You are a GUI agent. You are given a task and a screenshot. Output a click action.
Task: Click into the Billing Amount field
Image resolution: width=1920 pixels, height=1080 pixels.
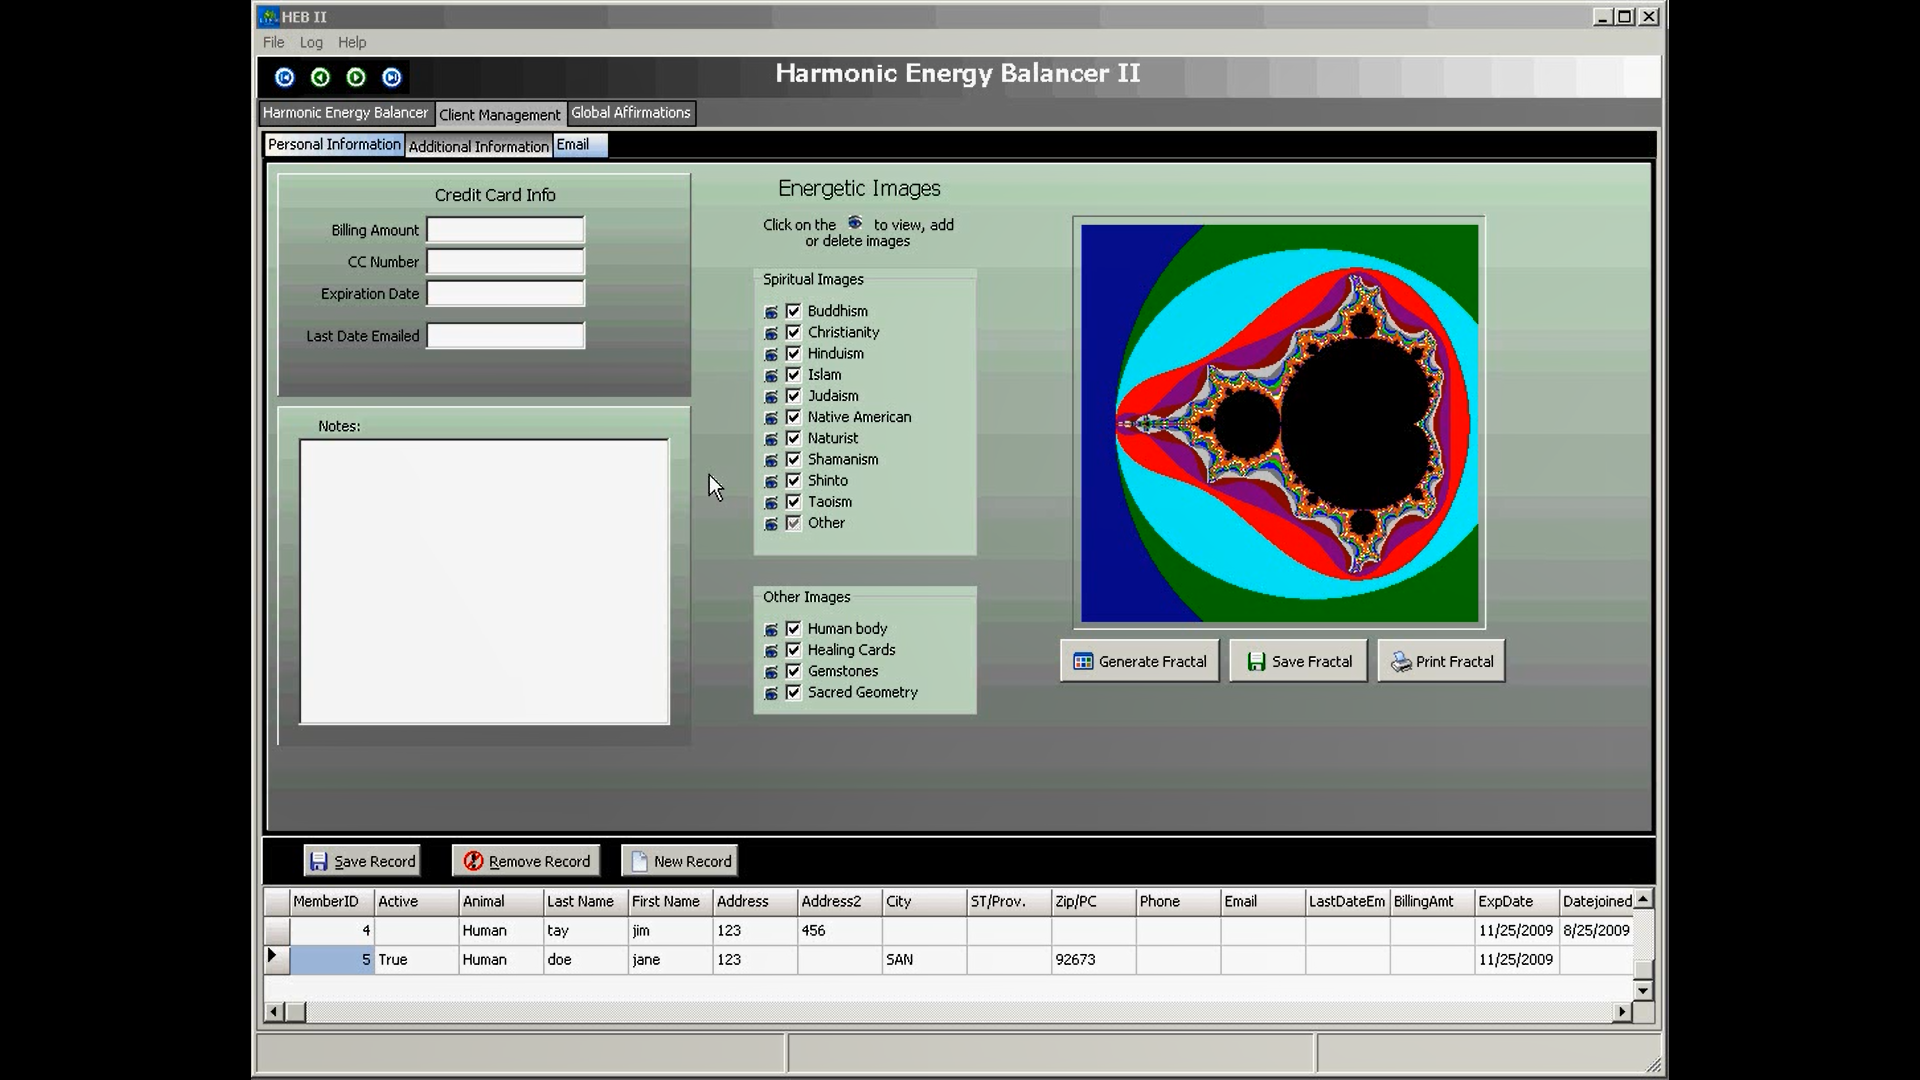point(505,230)
